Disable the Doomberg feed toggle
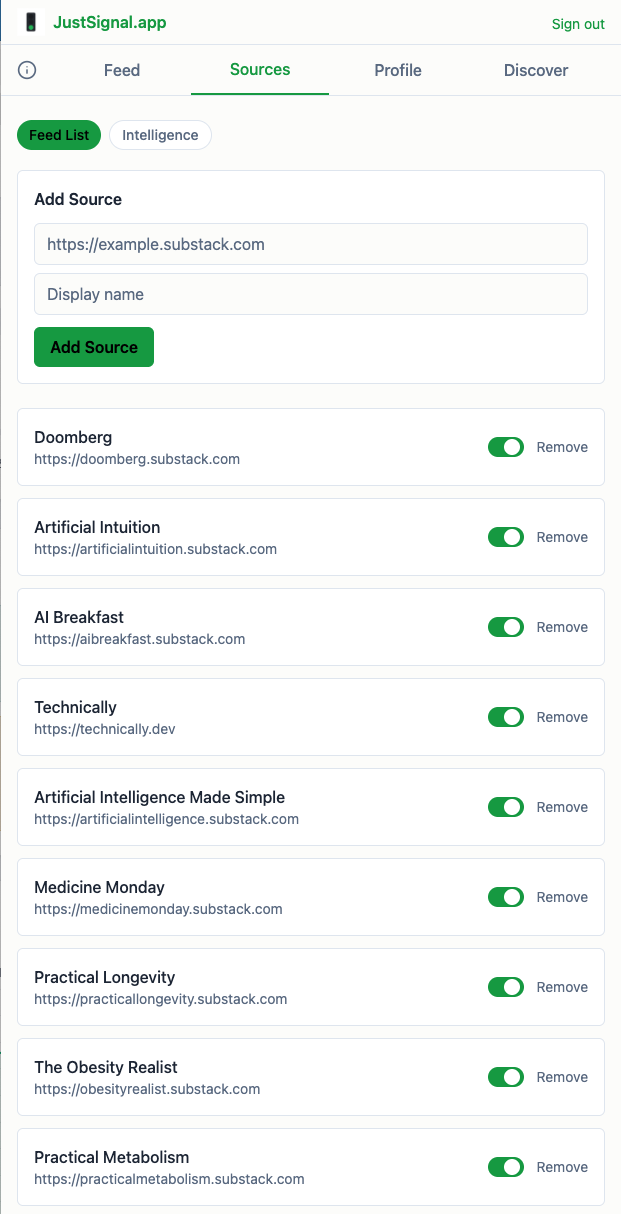 506,447
